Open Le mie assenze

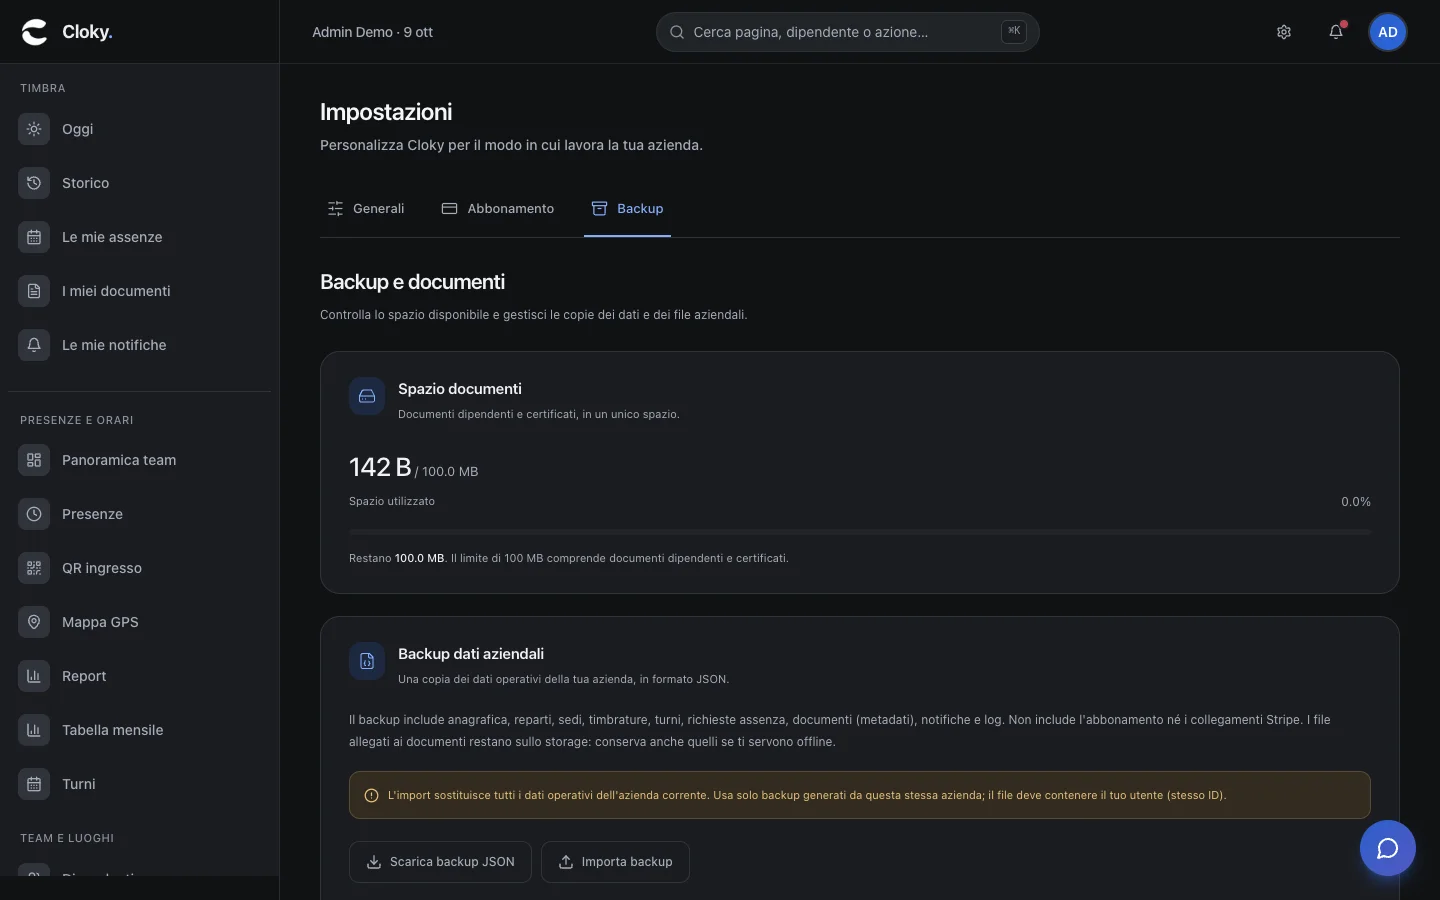[x=139, y=237]
